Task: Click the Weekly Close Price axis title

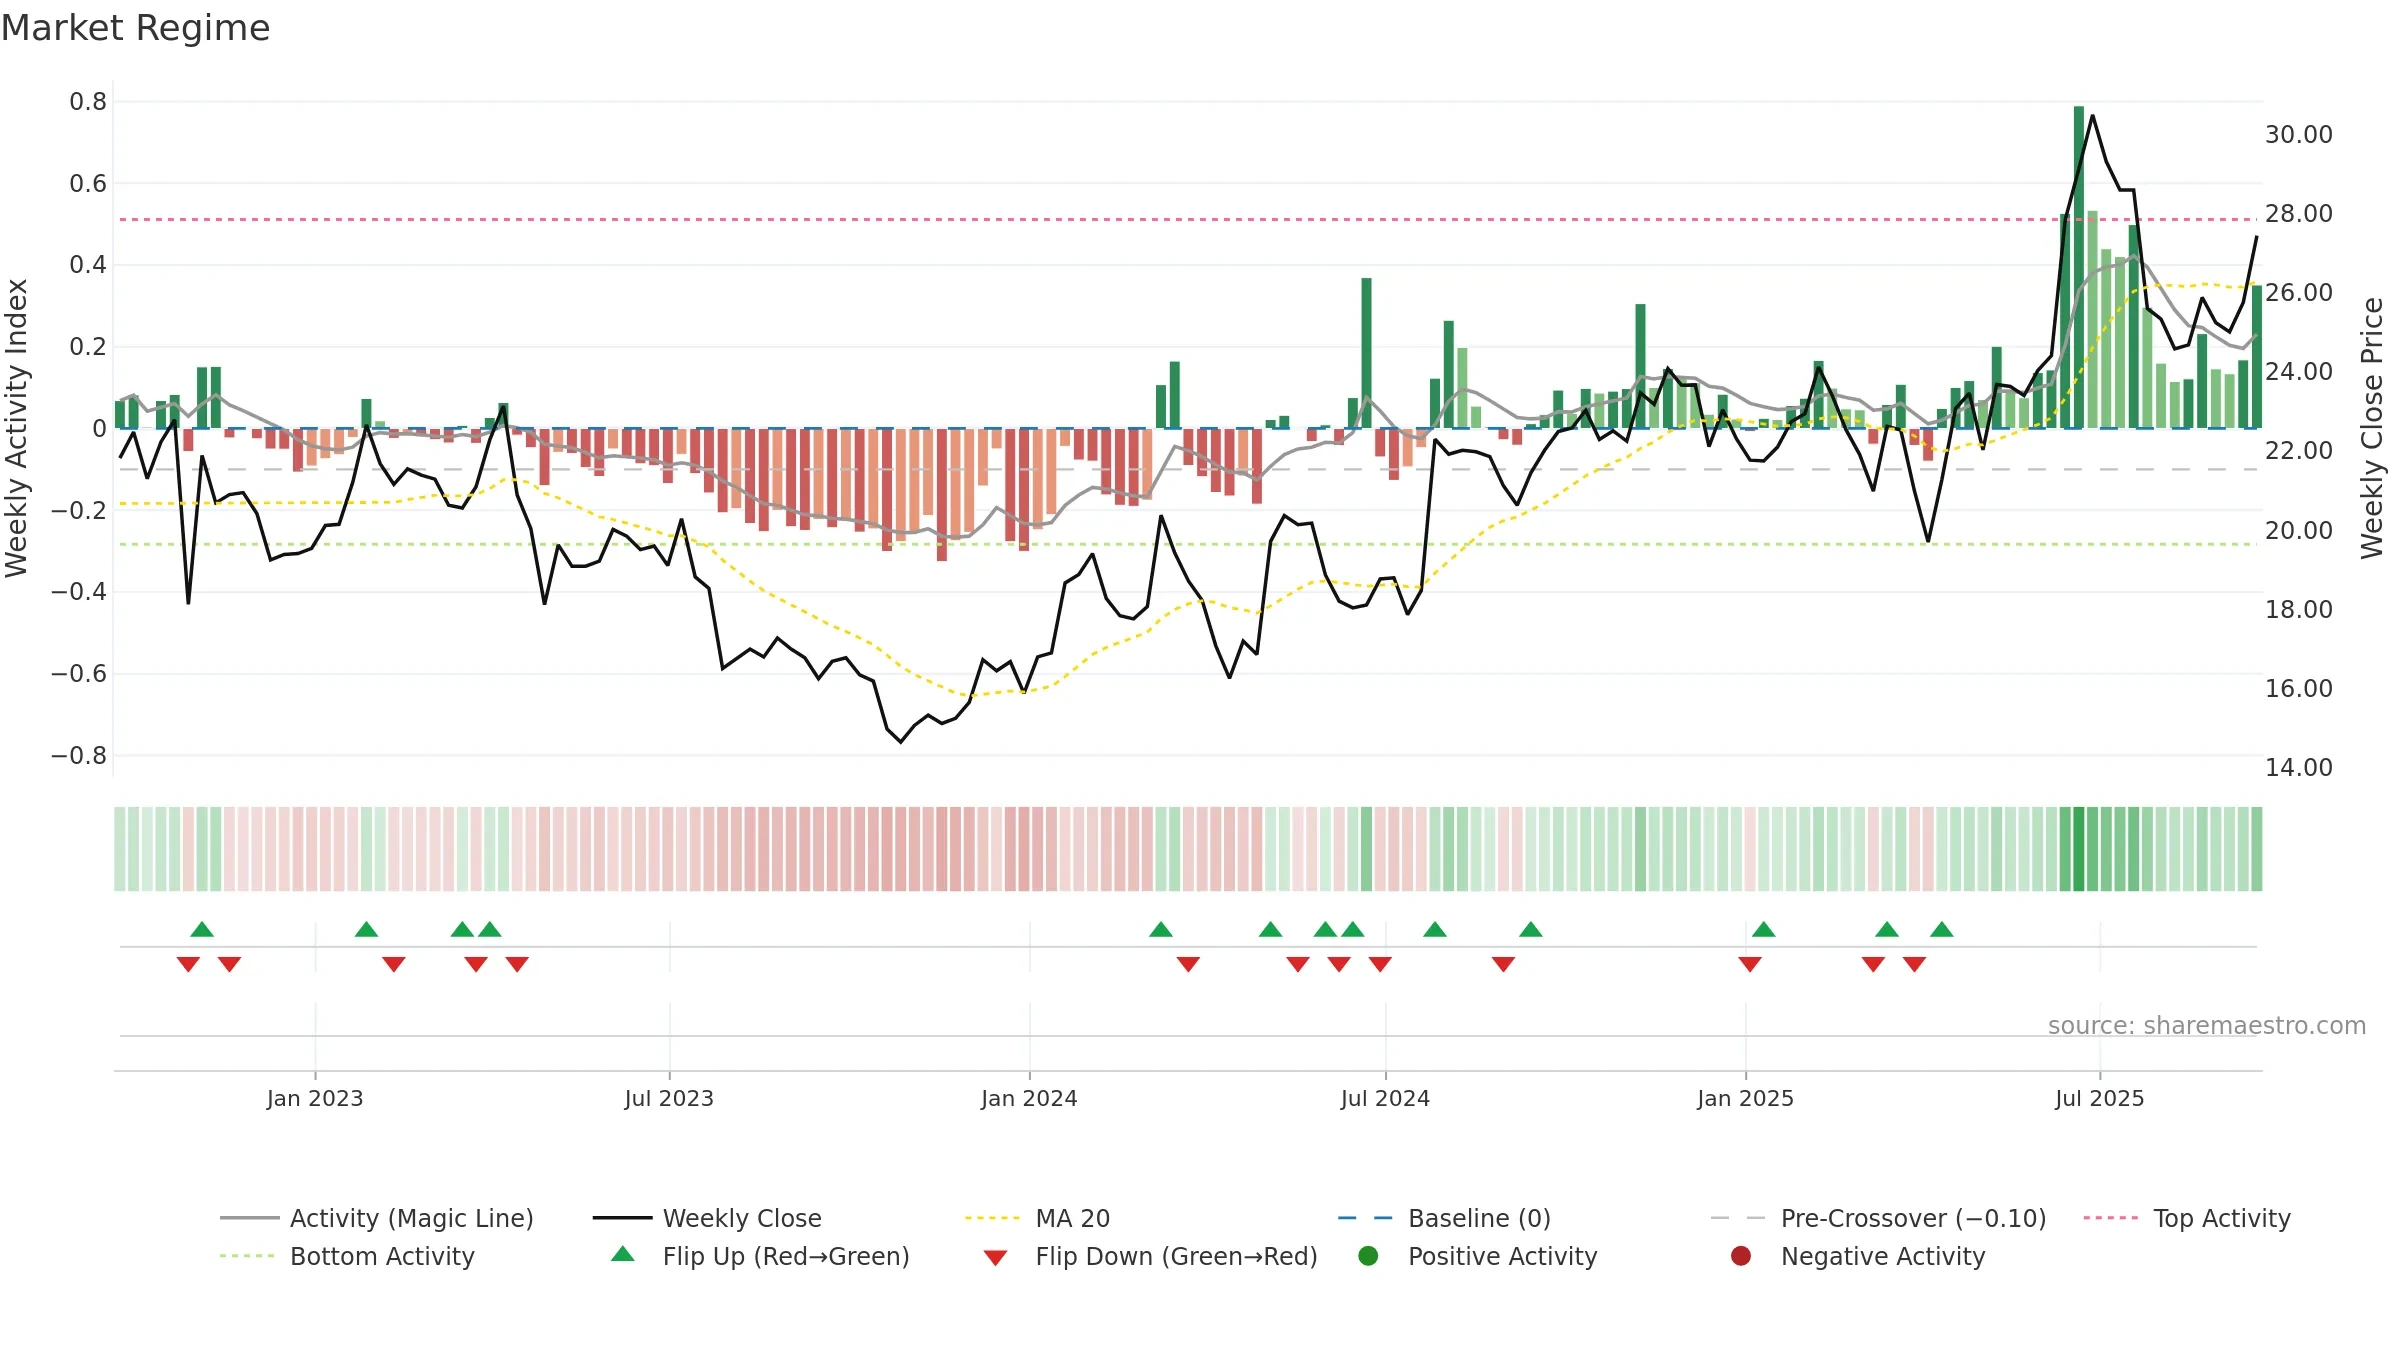Action: (2372, 428)
